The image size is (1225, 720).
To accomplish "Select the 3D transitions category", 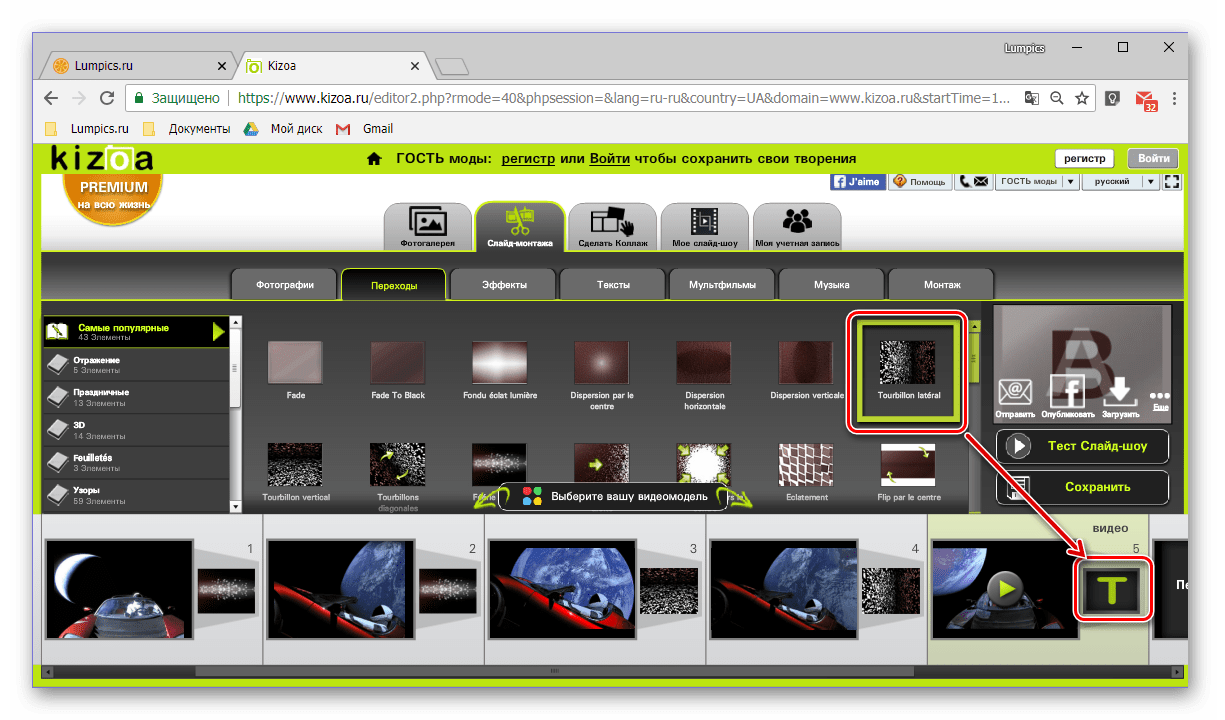I will click(x=136, y=430).
